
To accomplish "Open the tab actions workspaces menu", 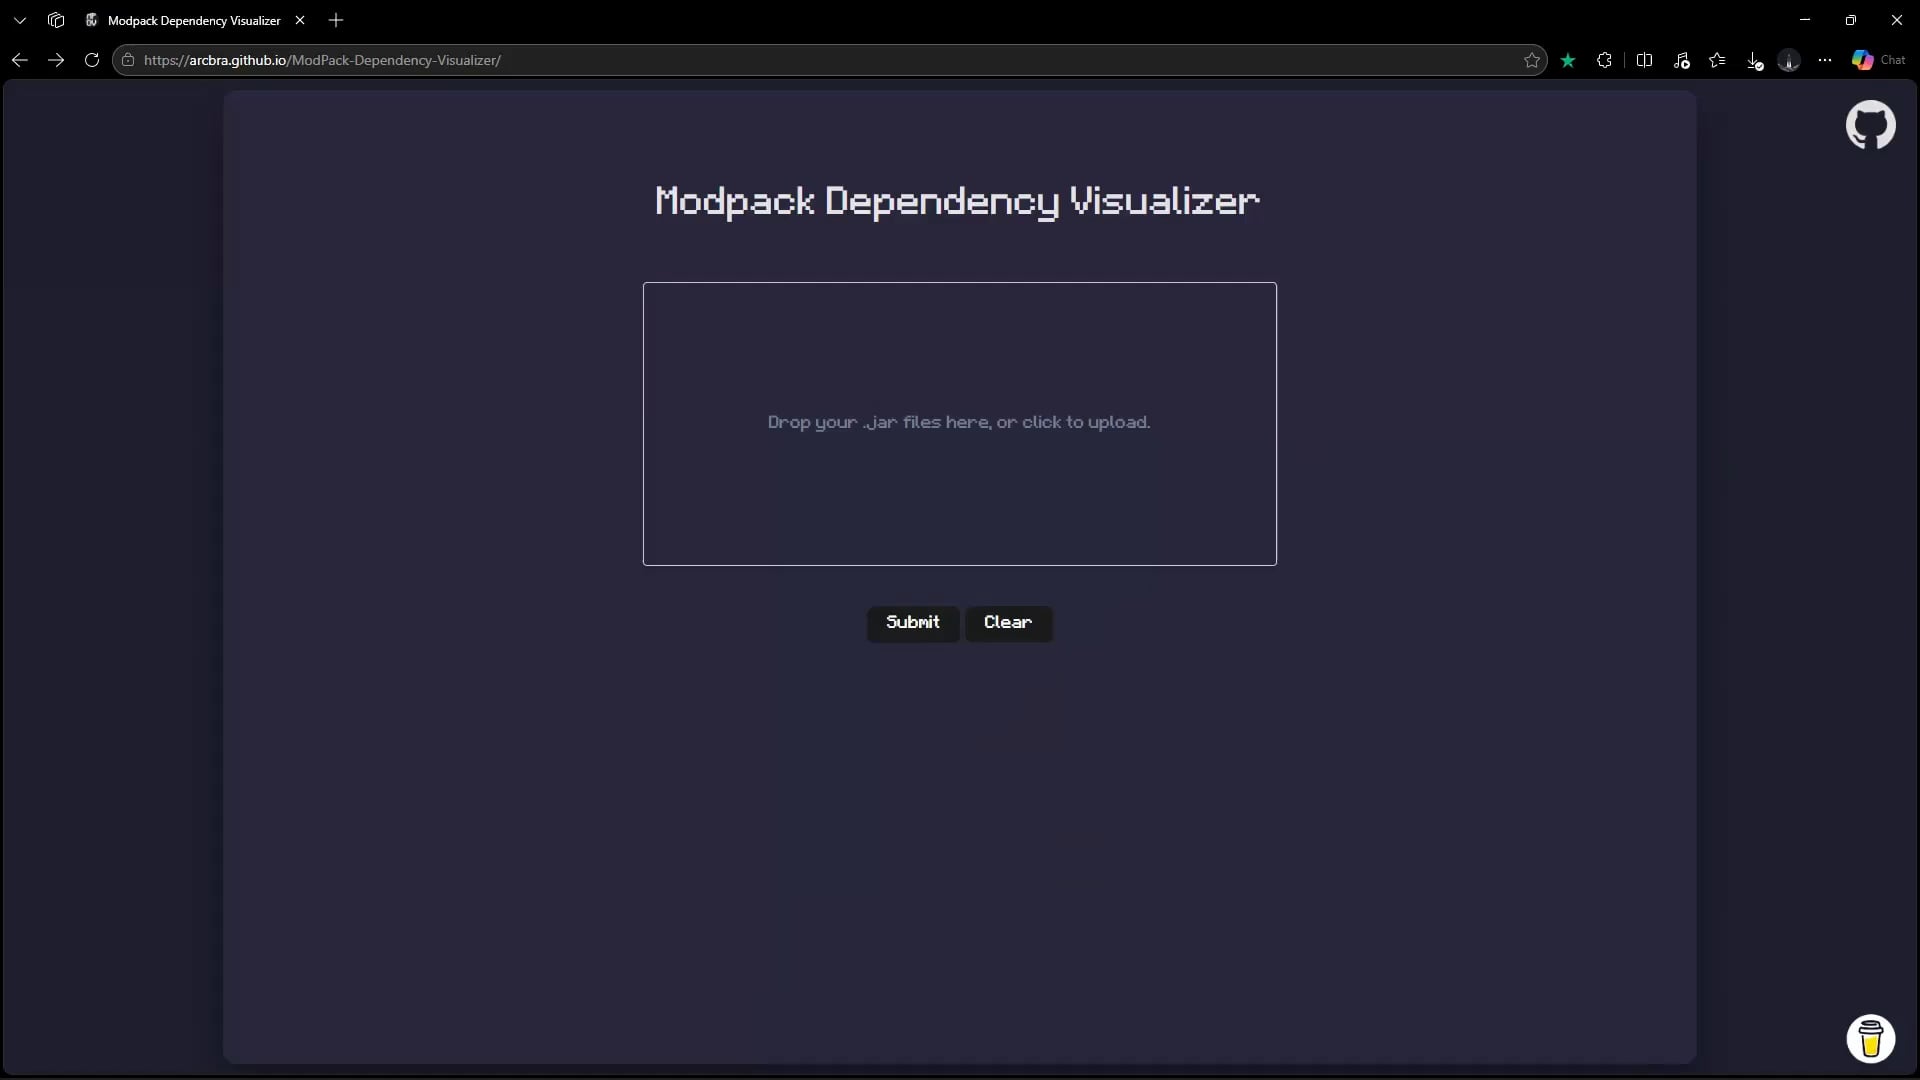I will click(56, 20).
